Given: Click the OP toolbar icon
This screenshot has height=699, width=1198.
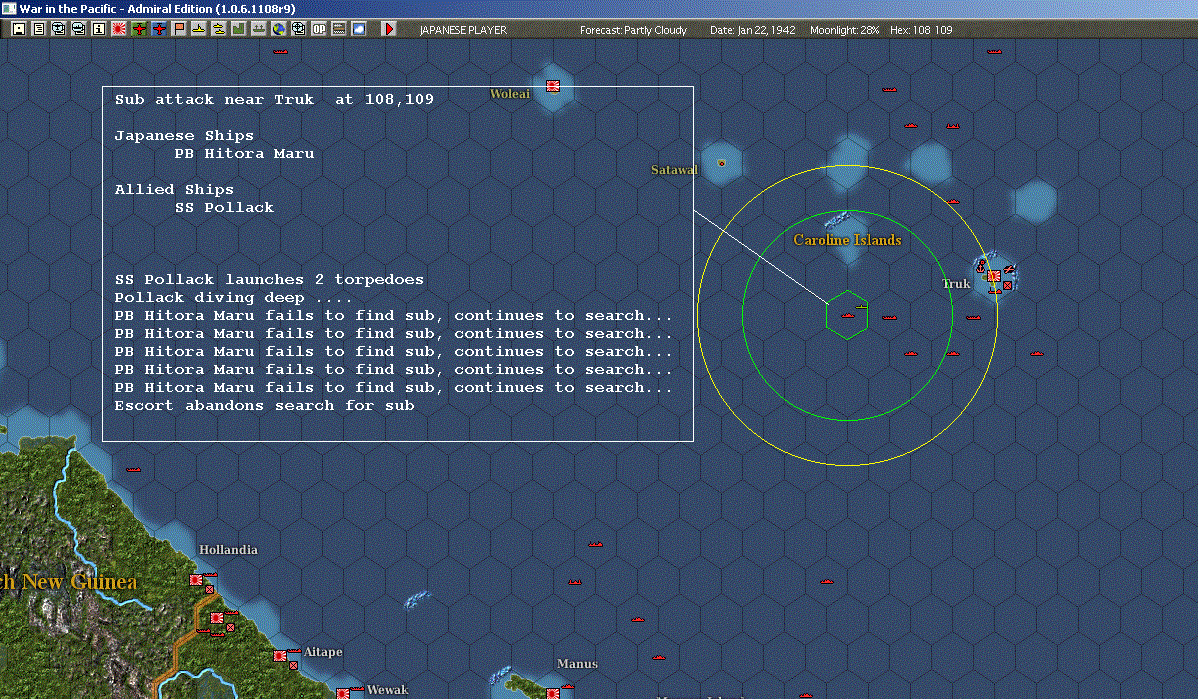Looking at the screenshot, I should point(319,29).
